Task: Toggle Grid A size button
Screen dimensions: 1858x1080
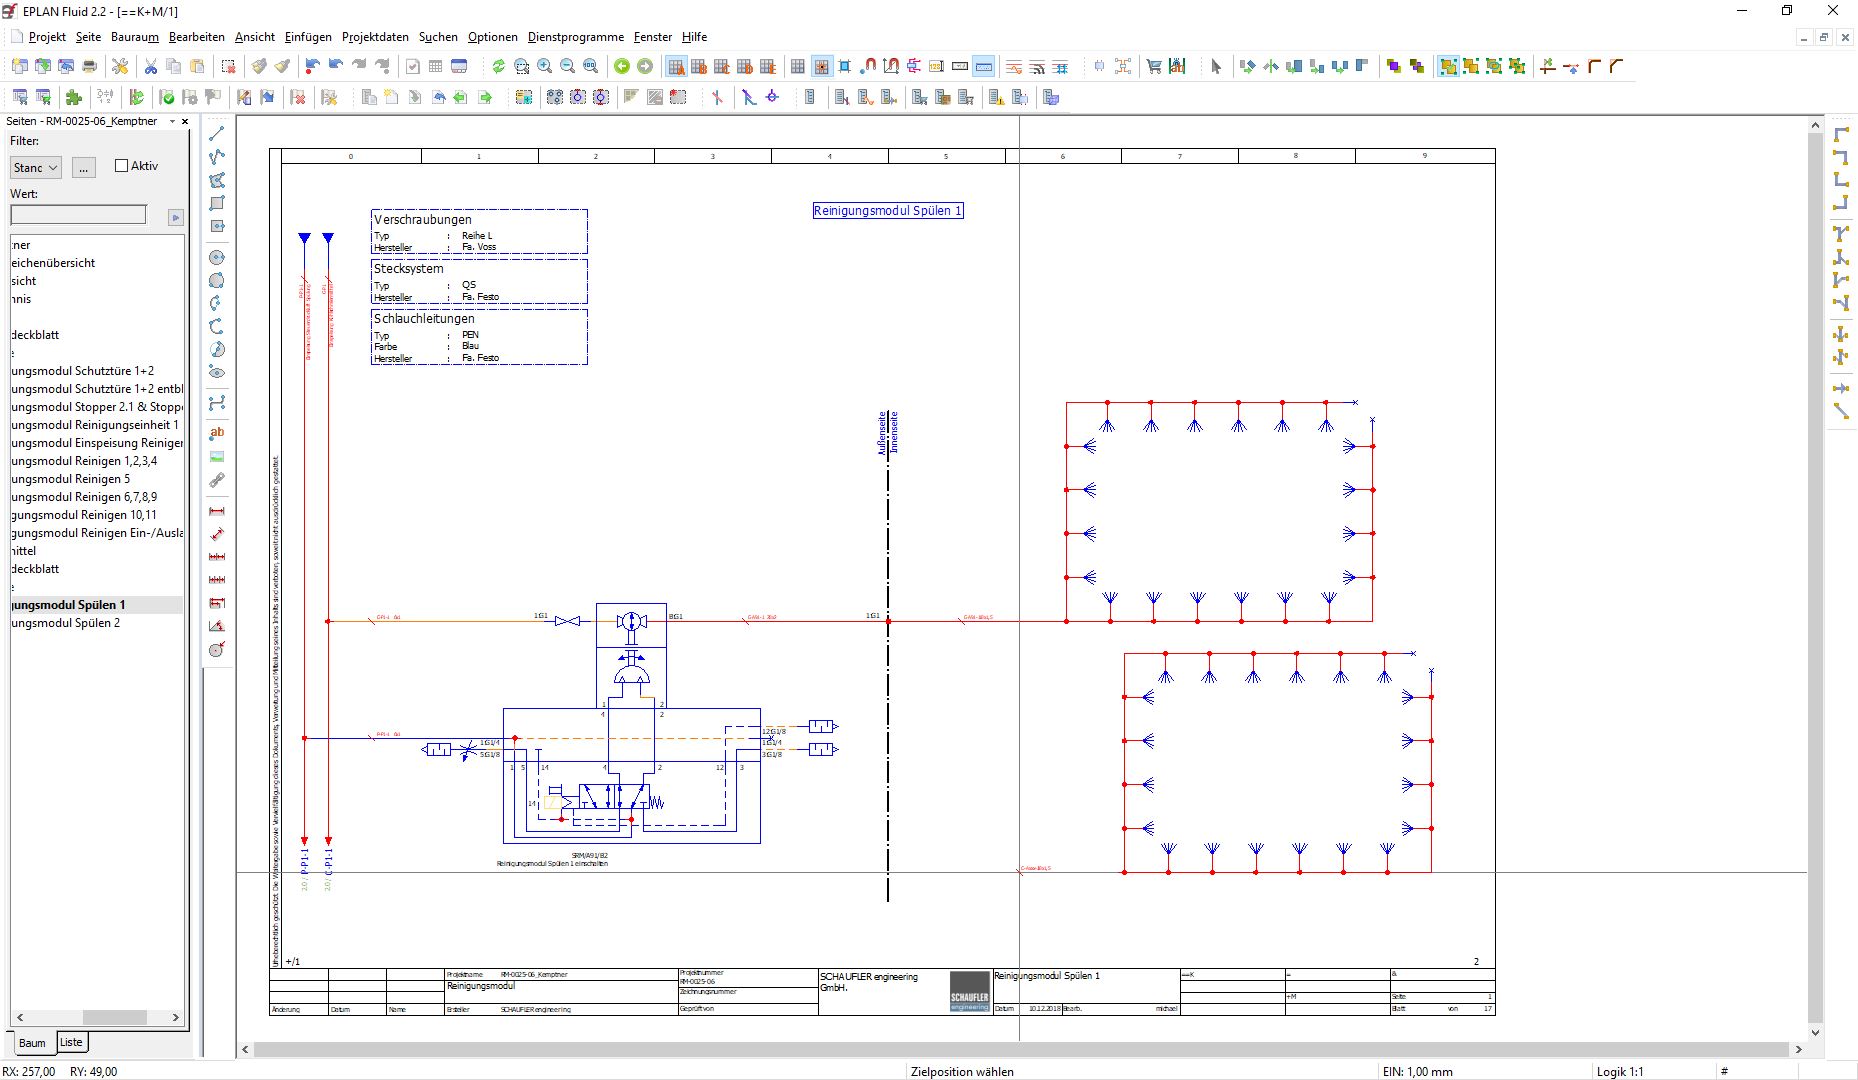Action: 676,67
